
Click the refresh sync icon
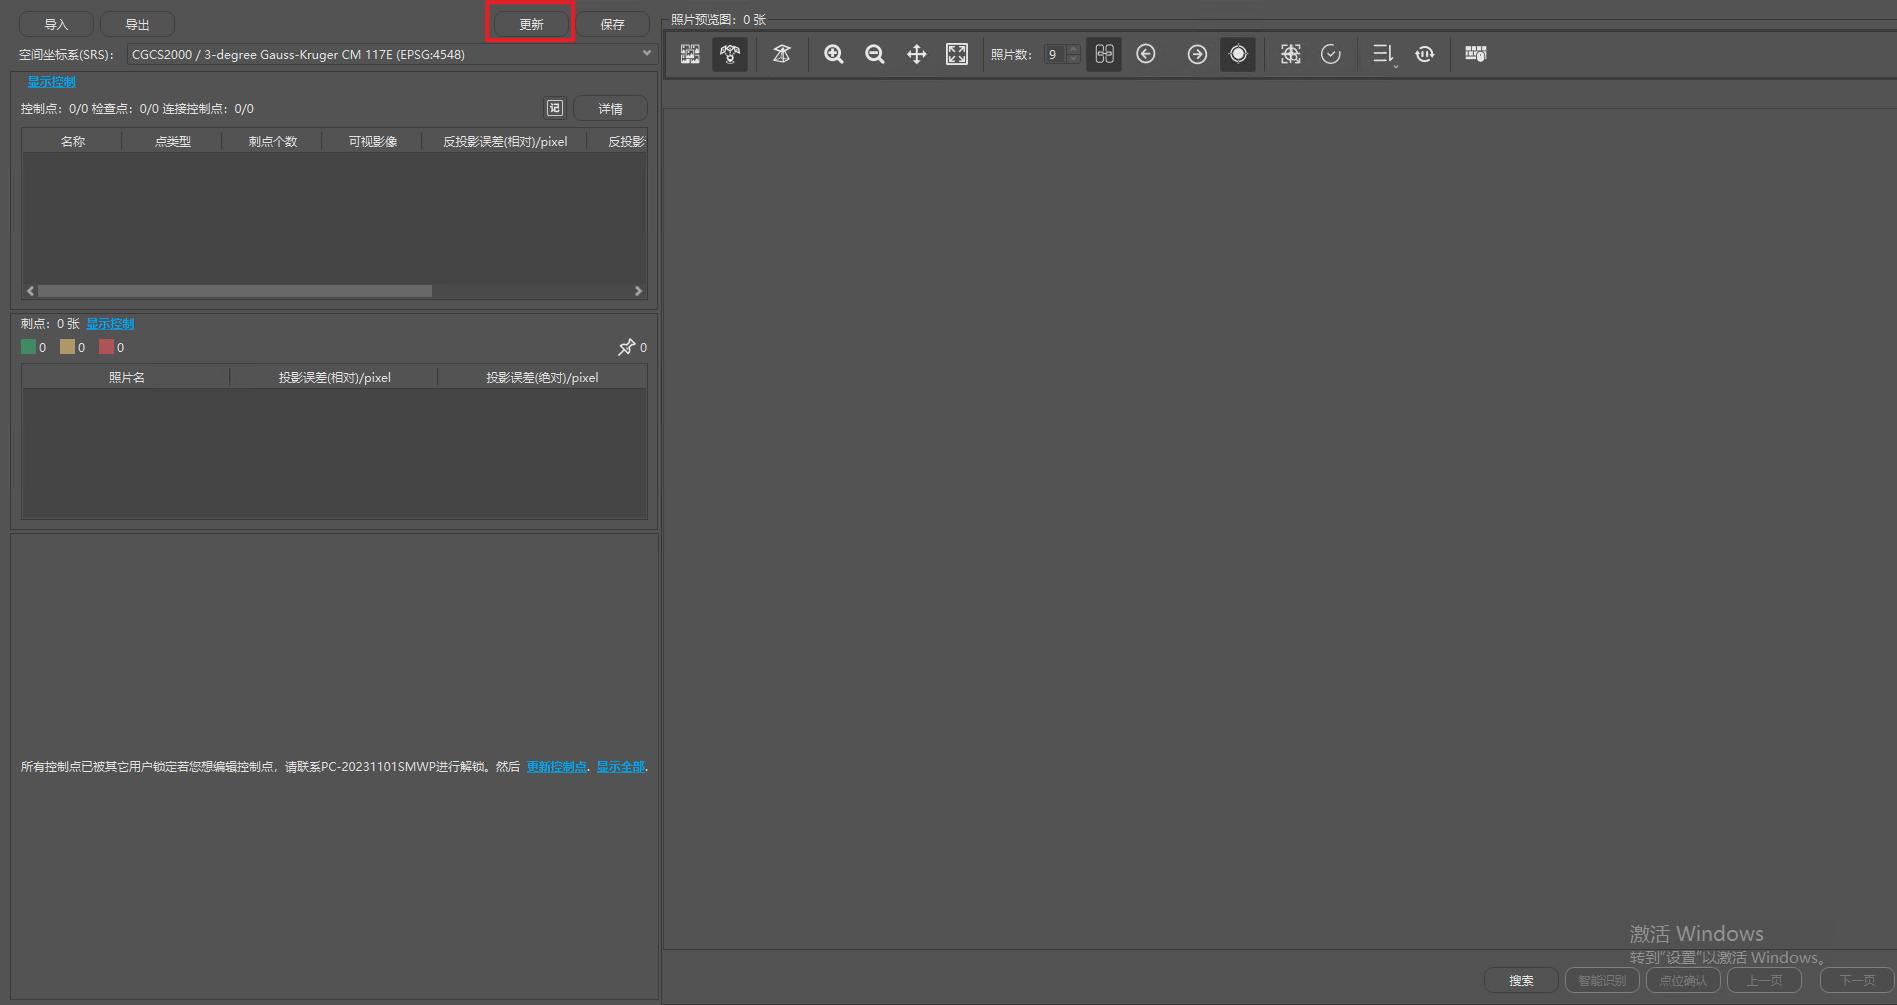click(x=1425, y=54)
